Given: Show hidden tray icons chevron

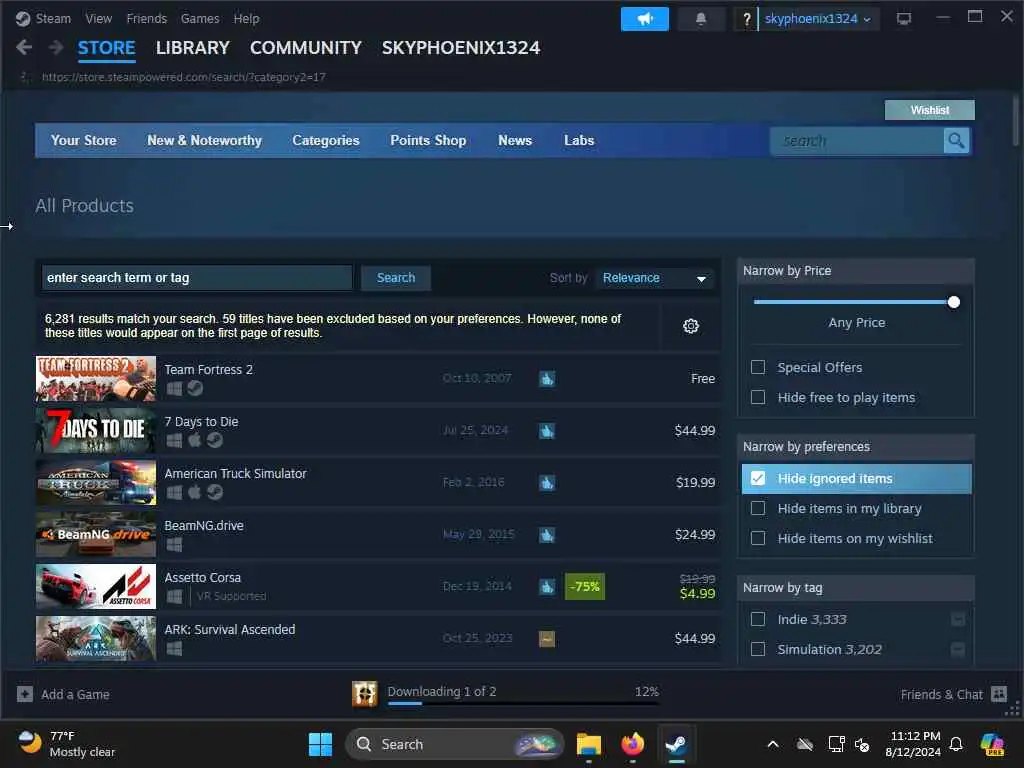Looking at the screenshot, I should 773,744.
